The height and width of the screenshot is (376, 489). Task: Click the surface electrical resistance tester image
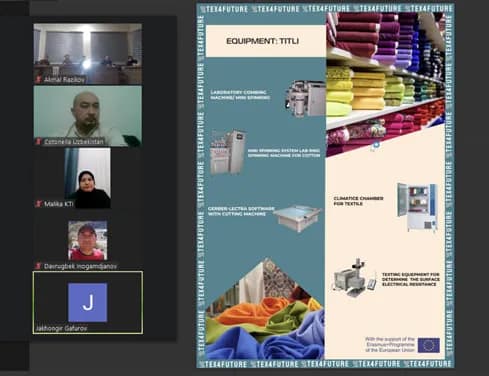(354, 278)
